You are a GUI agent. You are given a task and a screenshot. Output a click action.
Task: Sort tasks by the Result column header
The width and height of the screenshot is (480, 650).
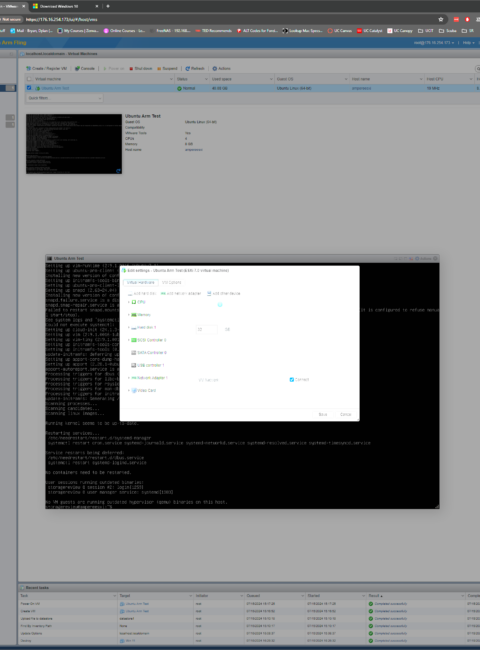coord(415,596)
